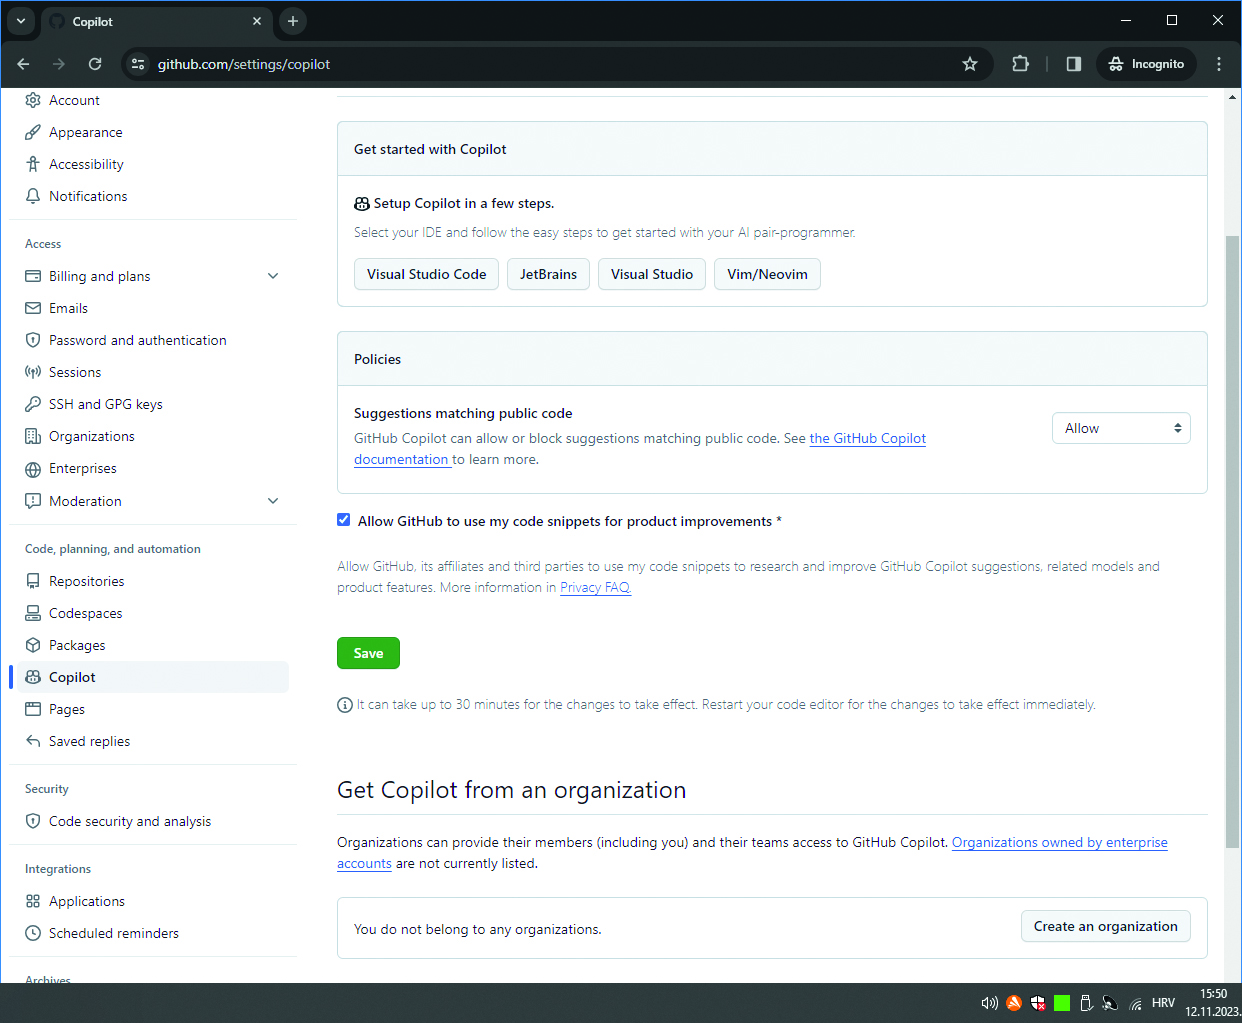This screenshot has height=1023, width=1242.
Task: Choose Visual Studio Code setup
Action: [426, 274]
